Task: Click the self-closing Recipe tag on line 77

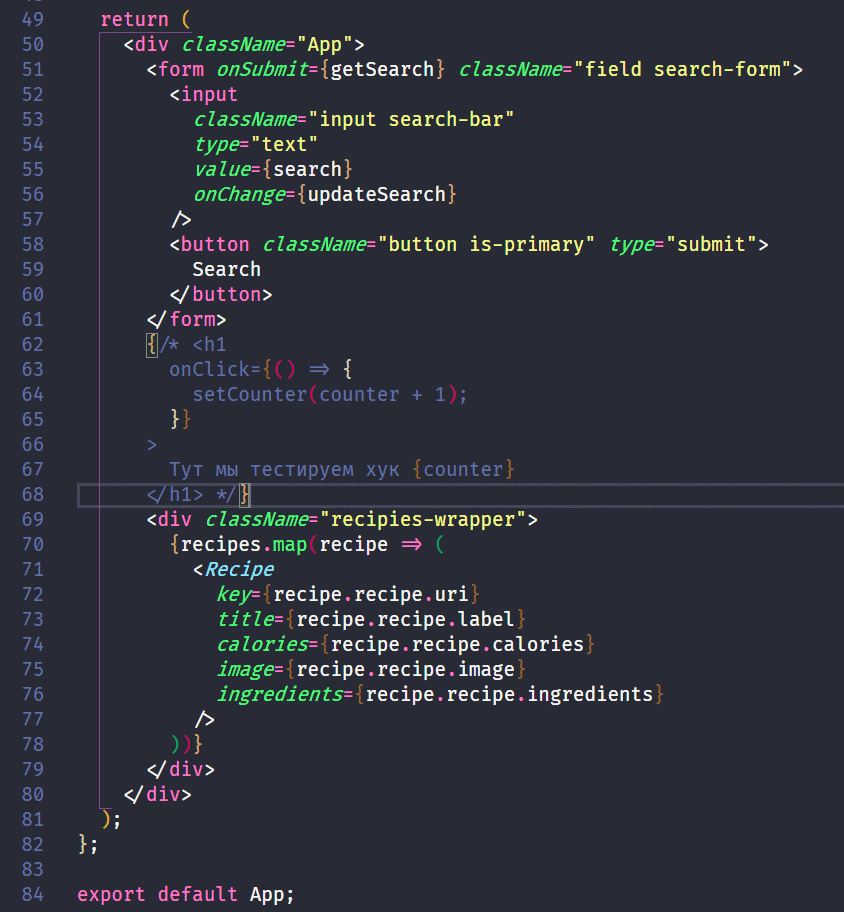Action: [204, 719]
